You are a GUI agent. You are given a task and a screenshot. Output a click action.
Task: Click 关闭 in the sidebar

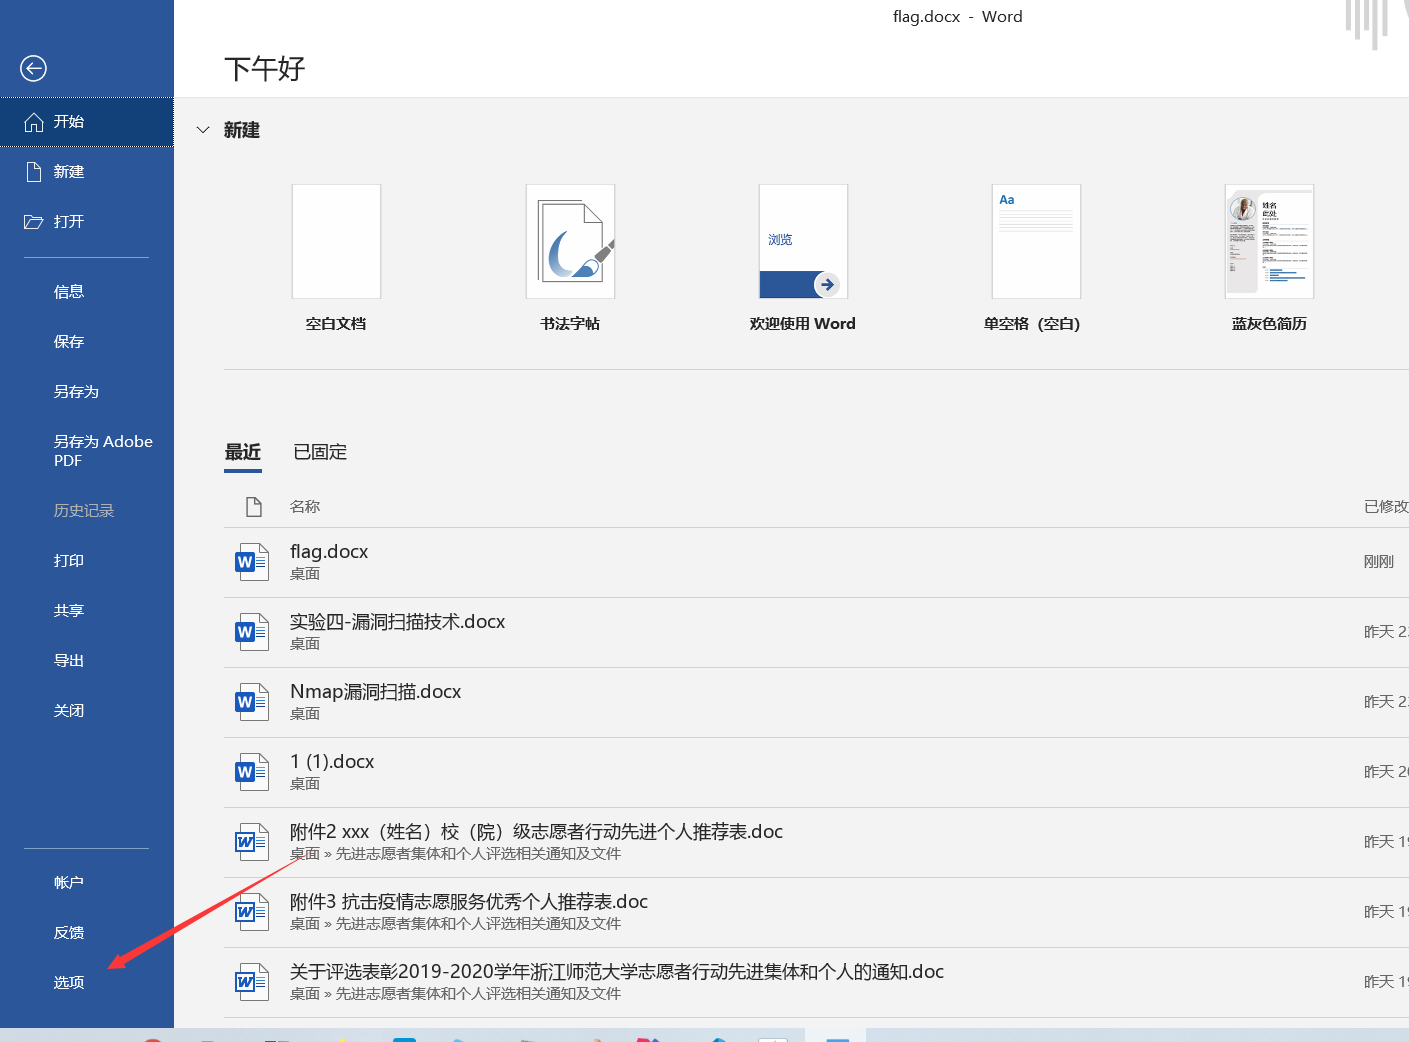point(69,711)
